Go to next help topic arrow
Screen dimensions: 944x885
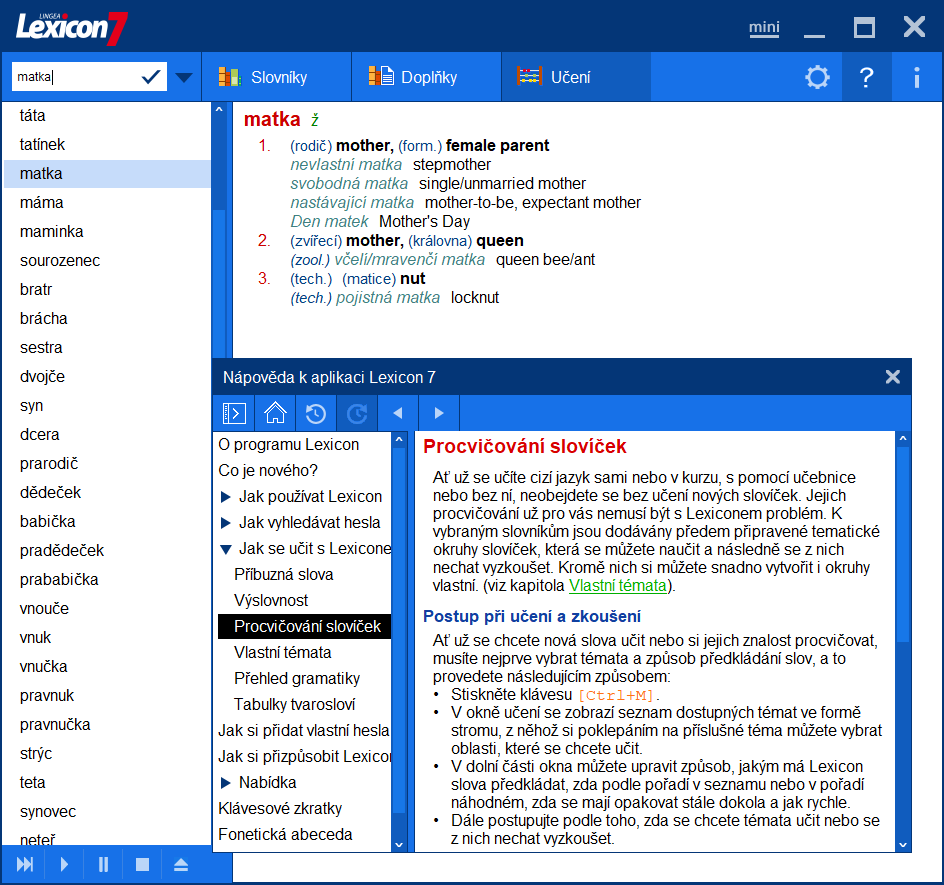439,413
